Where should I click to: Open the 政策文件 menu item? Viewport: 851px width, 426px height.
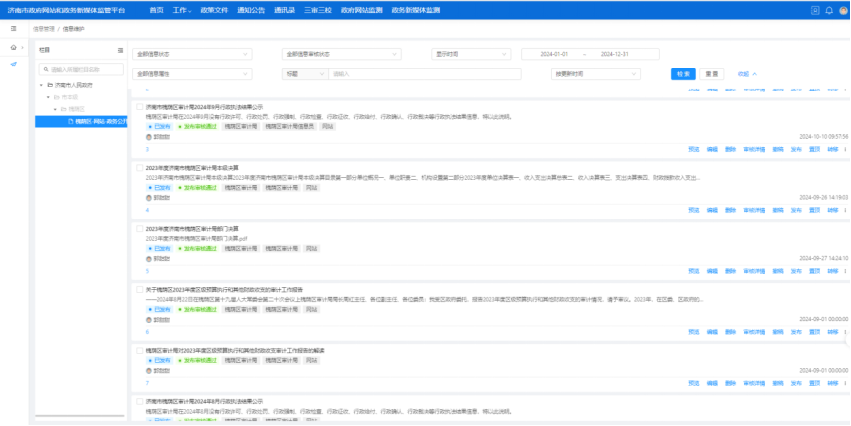(x=217, y=10)
